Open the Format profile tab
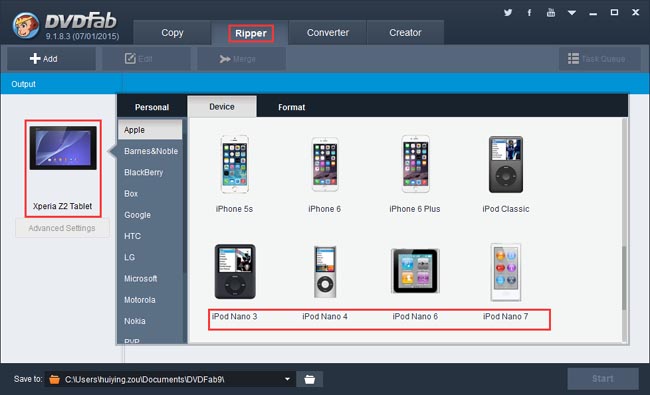Viewport: 650px width, 395px height. click(x=291, y=107)
